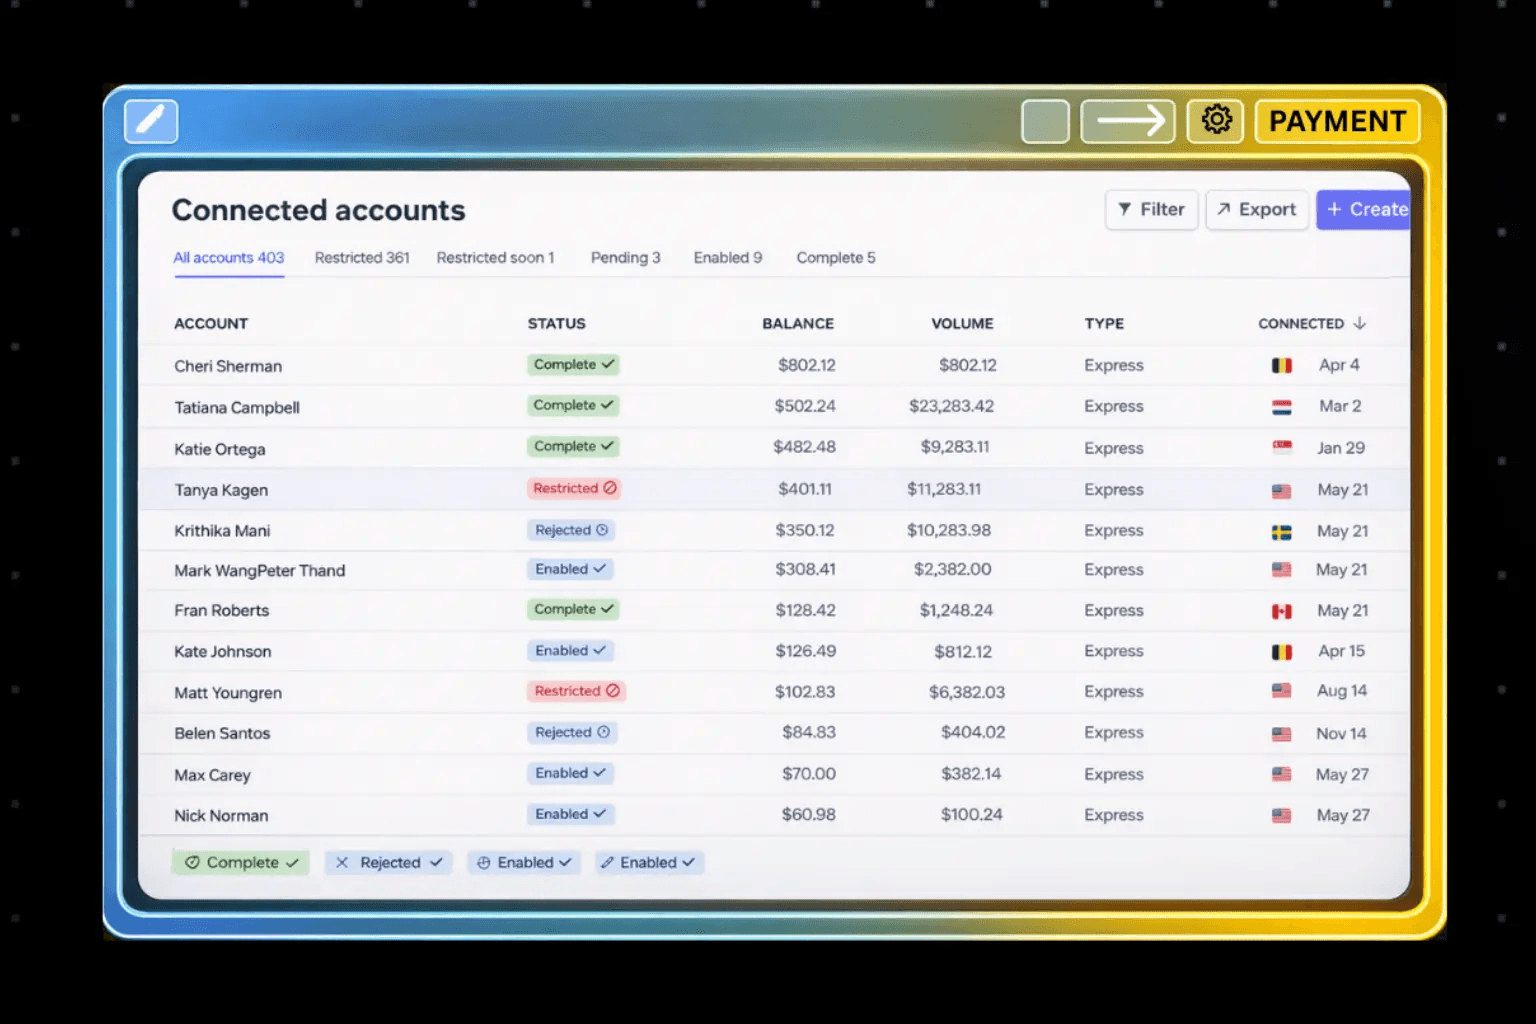
Task: Switch to the Restricted 361 tab
Action: pyautogui.click(x=362, y=258)
